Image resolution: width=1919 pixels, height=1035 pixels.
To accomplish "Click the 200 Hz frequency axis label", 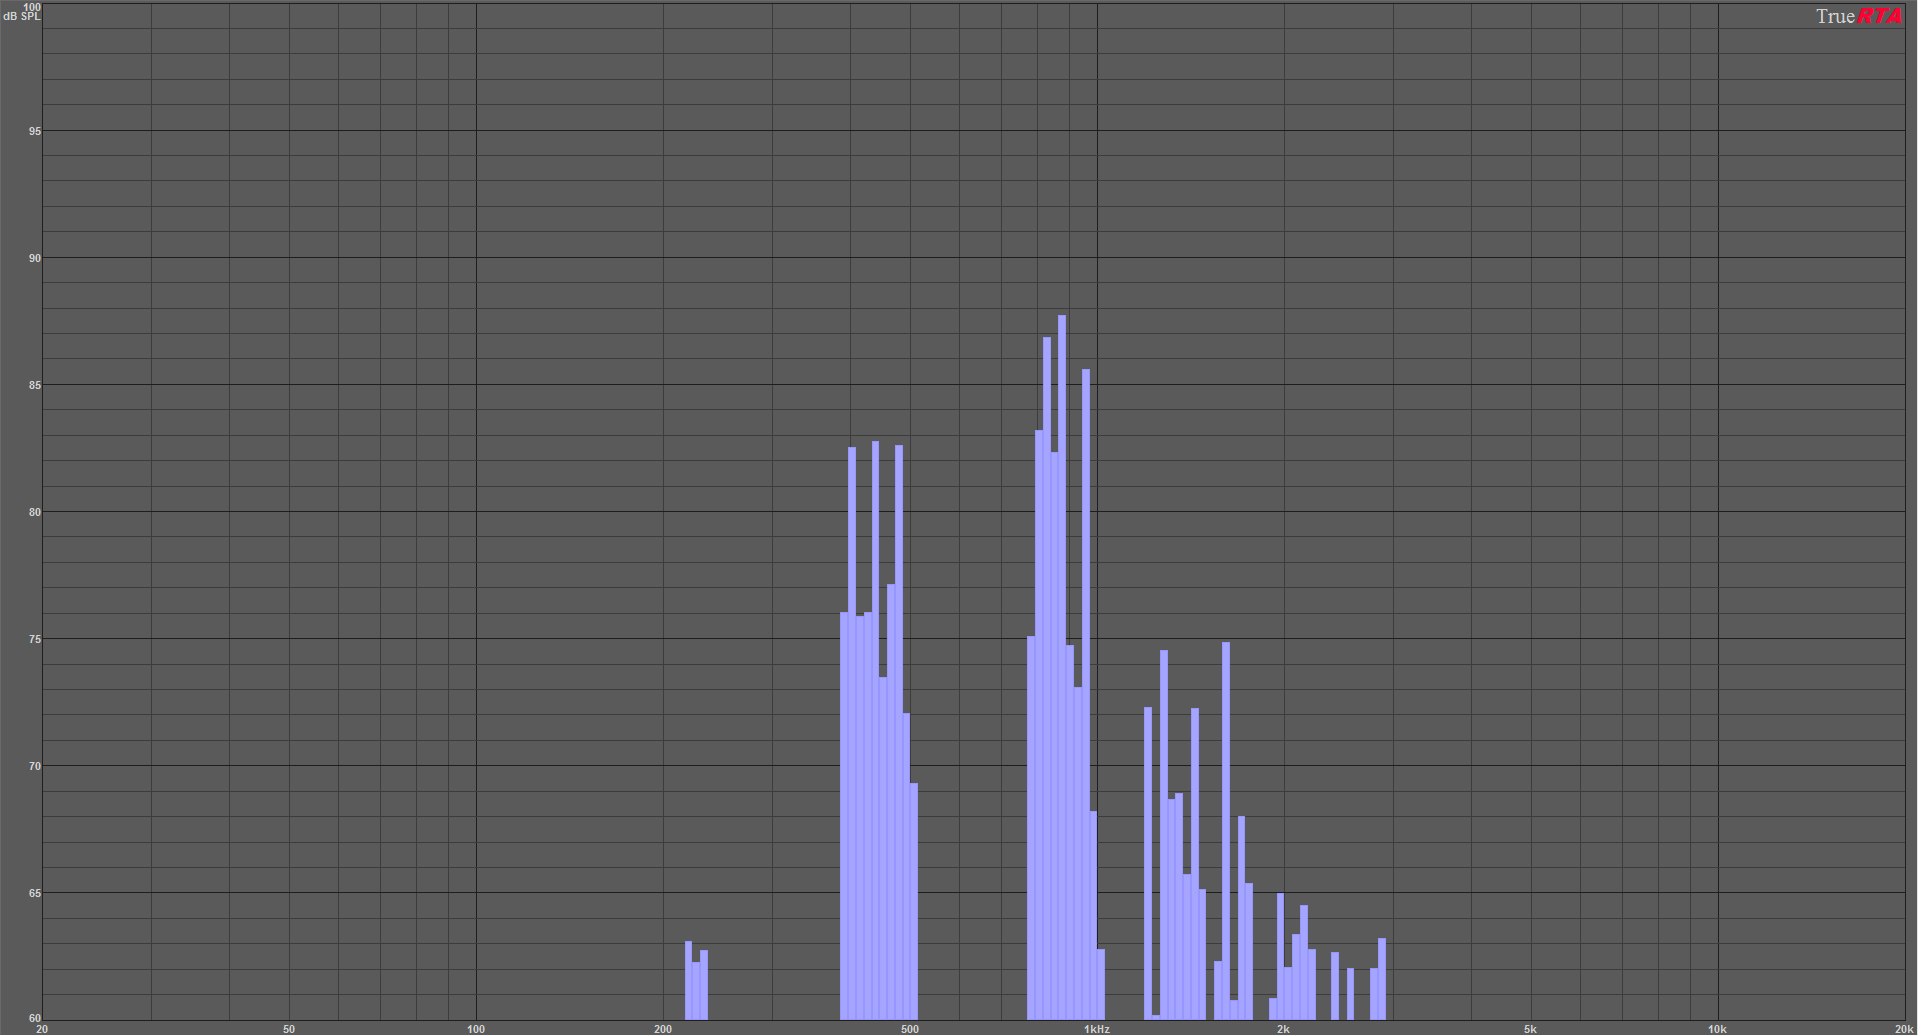I will tap(663, 1029).
